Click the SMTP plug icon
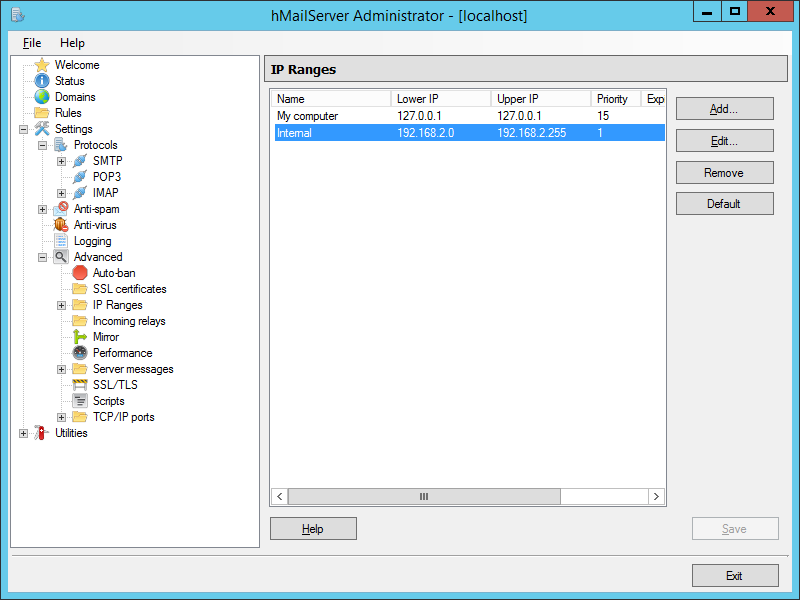Image resolution: width=800 pixels, height=600 pixels. 80,161
